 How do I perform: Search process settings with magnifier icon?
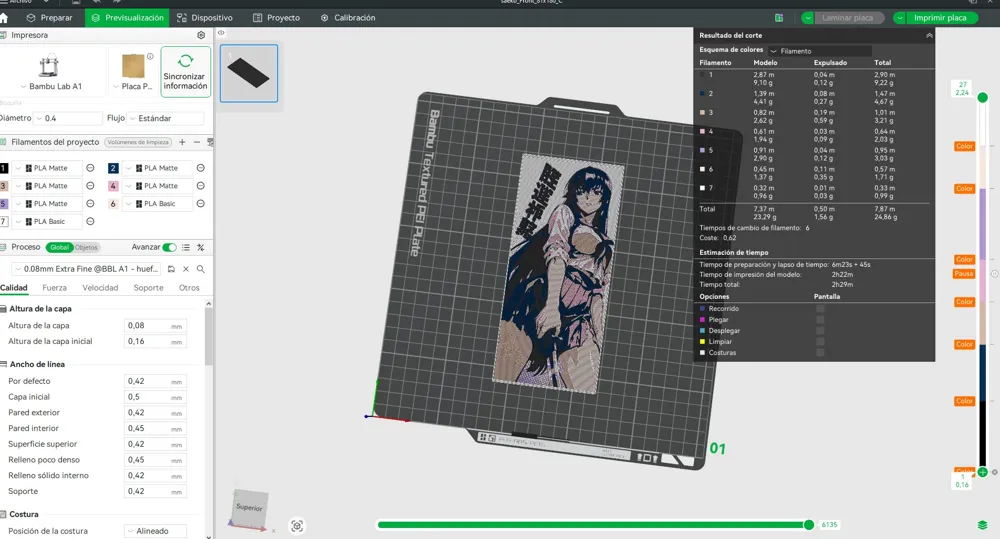(x=200, y=269)
